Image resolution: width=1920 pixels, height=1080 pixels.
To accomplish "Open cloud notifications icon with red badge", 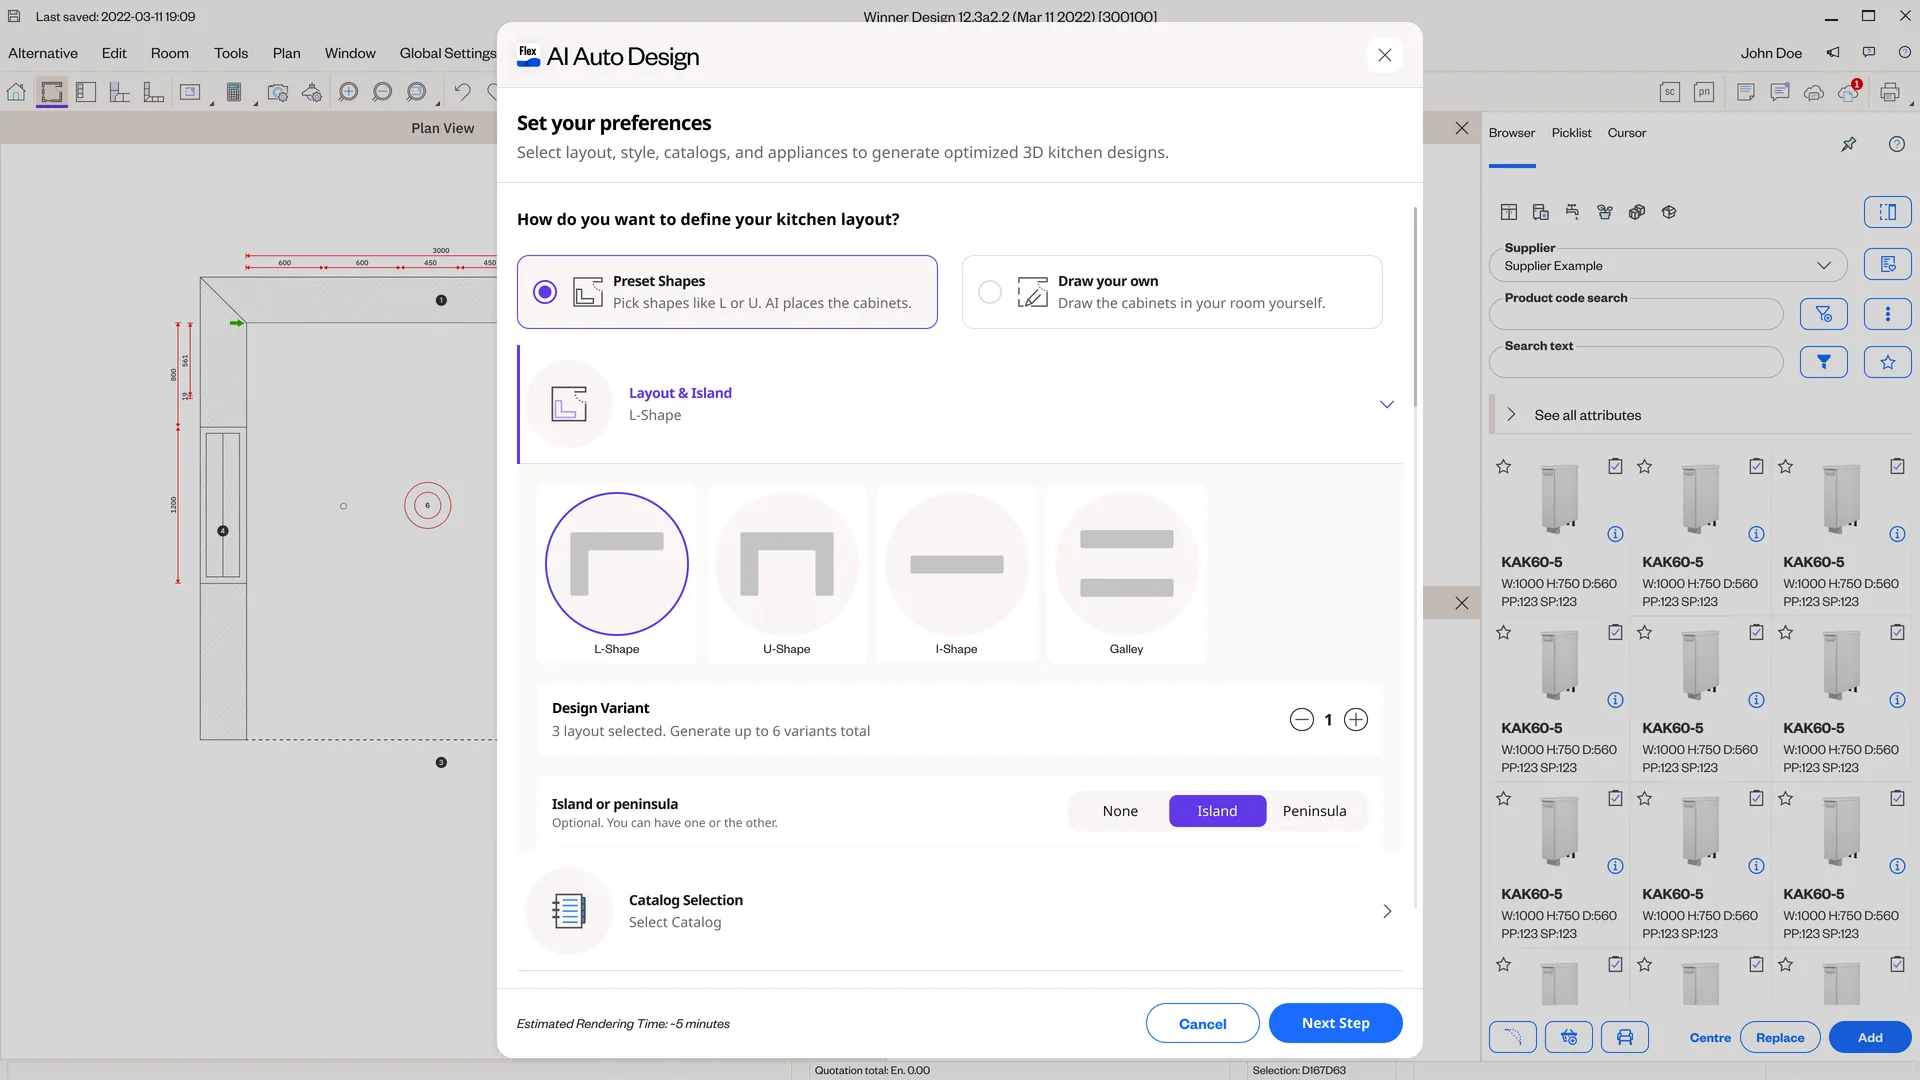I will [1848, 92].
